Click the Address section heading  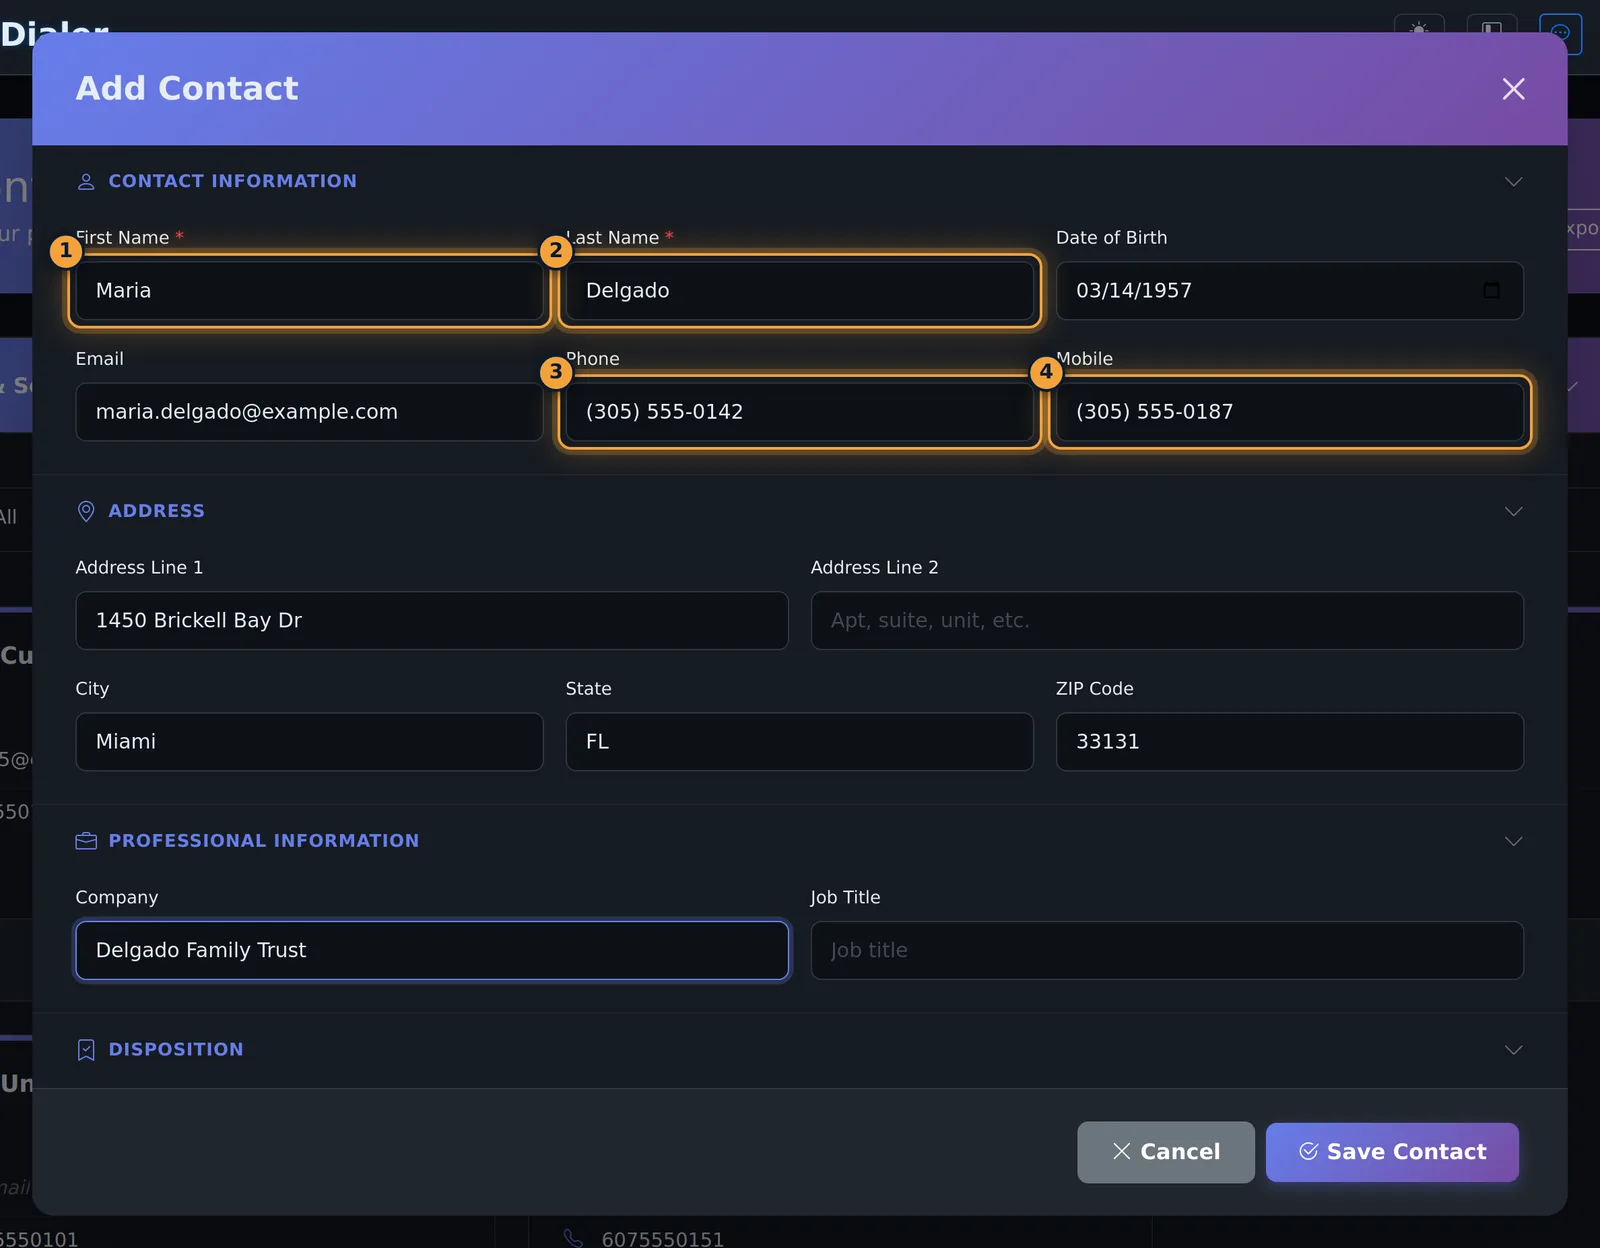pyautogui.click(x=156, y=511)
